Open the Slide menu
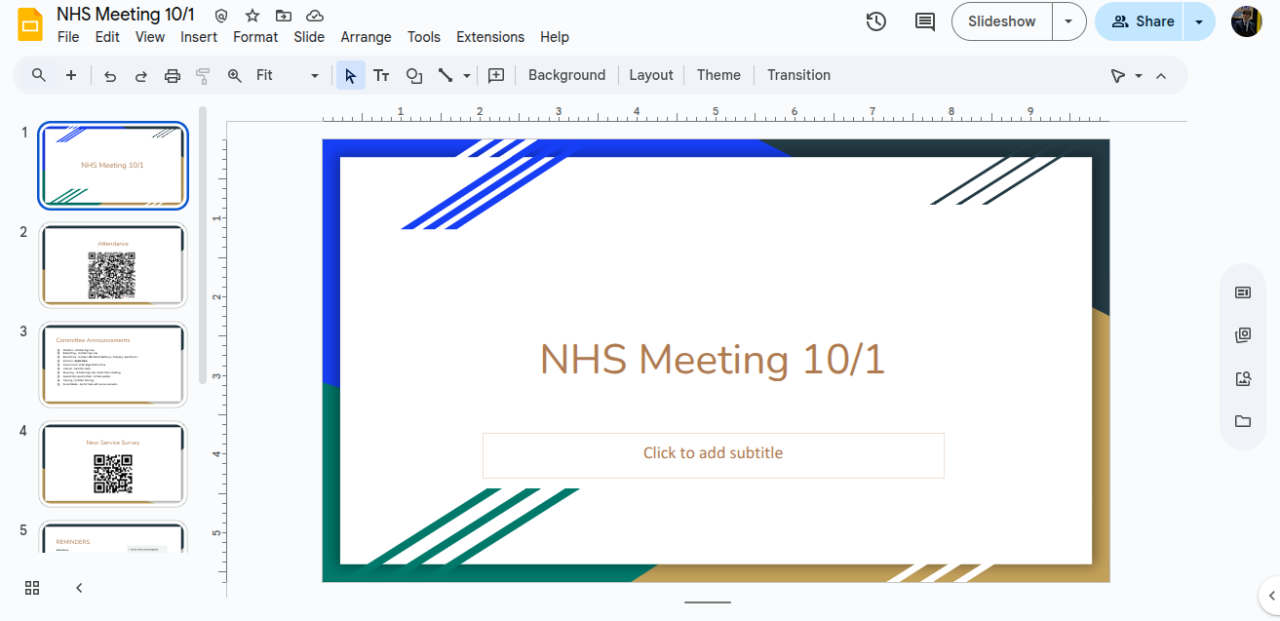 coord(309,37)
